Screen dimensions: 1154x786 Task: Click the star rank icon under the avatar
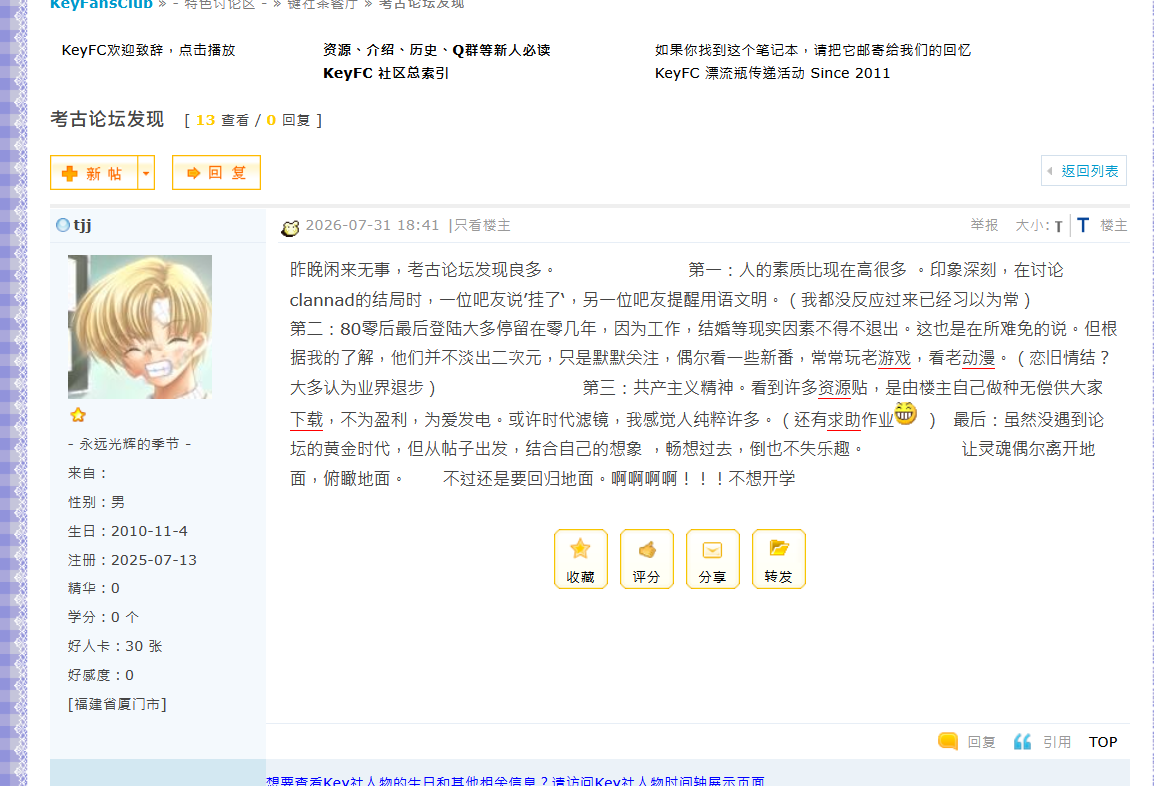tap(78, 415)
